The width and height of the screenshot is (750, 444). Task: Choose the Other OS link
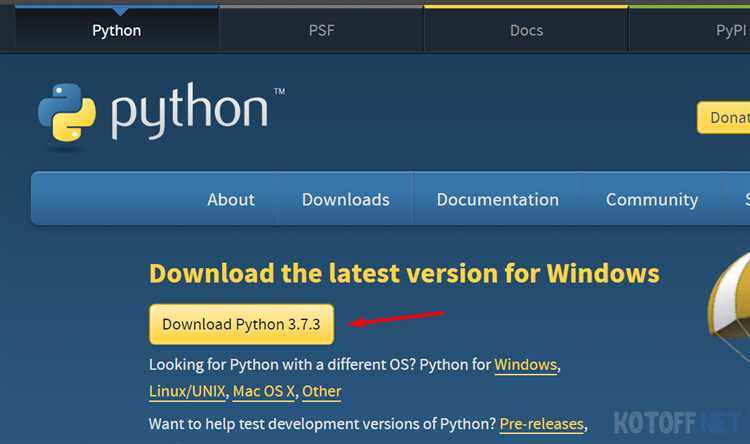point(322,391)
